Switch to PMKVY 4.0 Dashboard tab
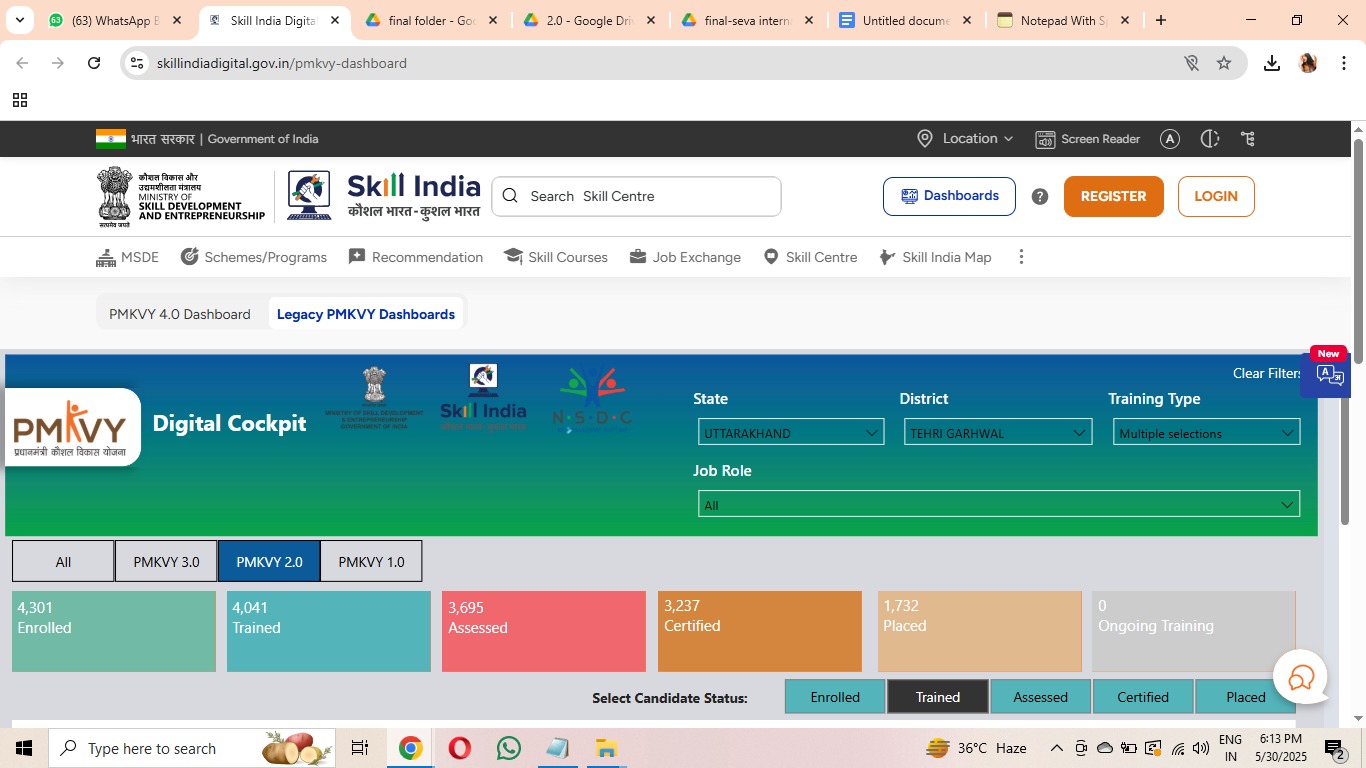The image size is (1366, 768). coord(180,314)
